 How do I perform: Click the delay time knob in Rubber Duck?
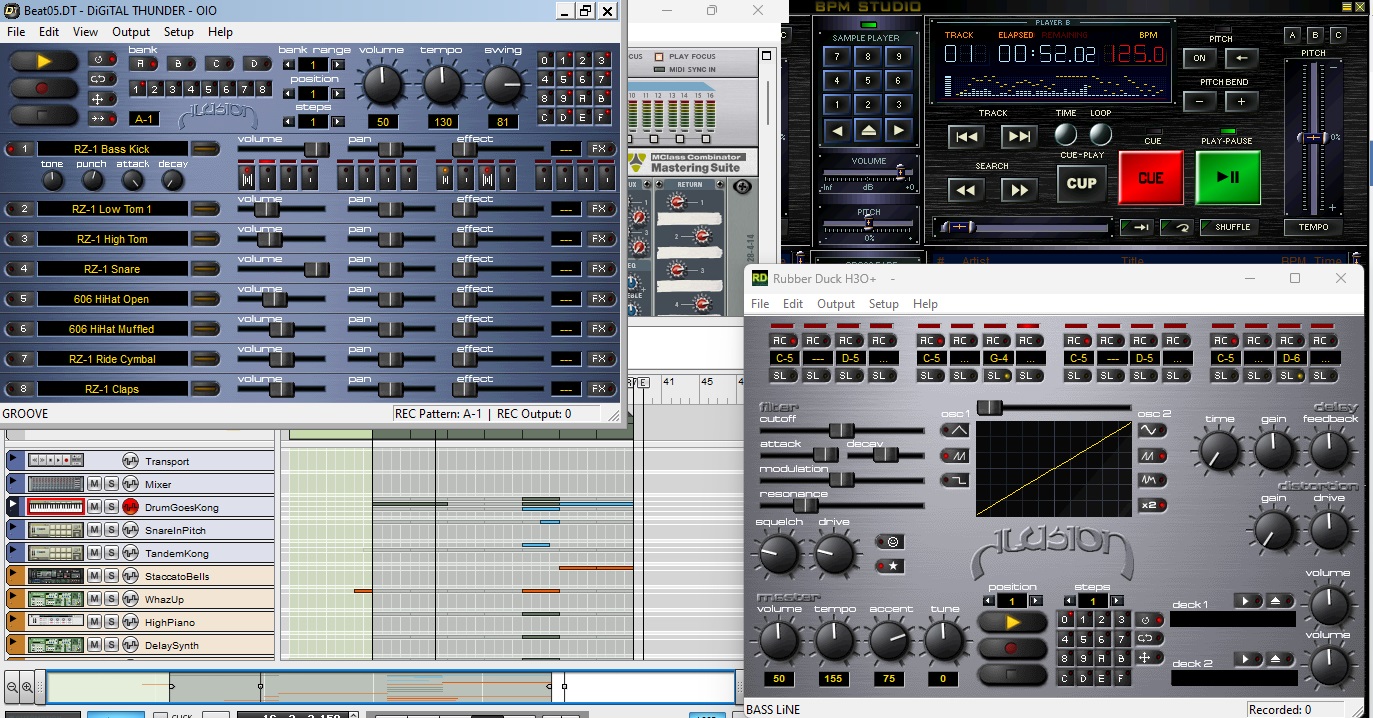(1218, 452)
